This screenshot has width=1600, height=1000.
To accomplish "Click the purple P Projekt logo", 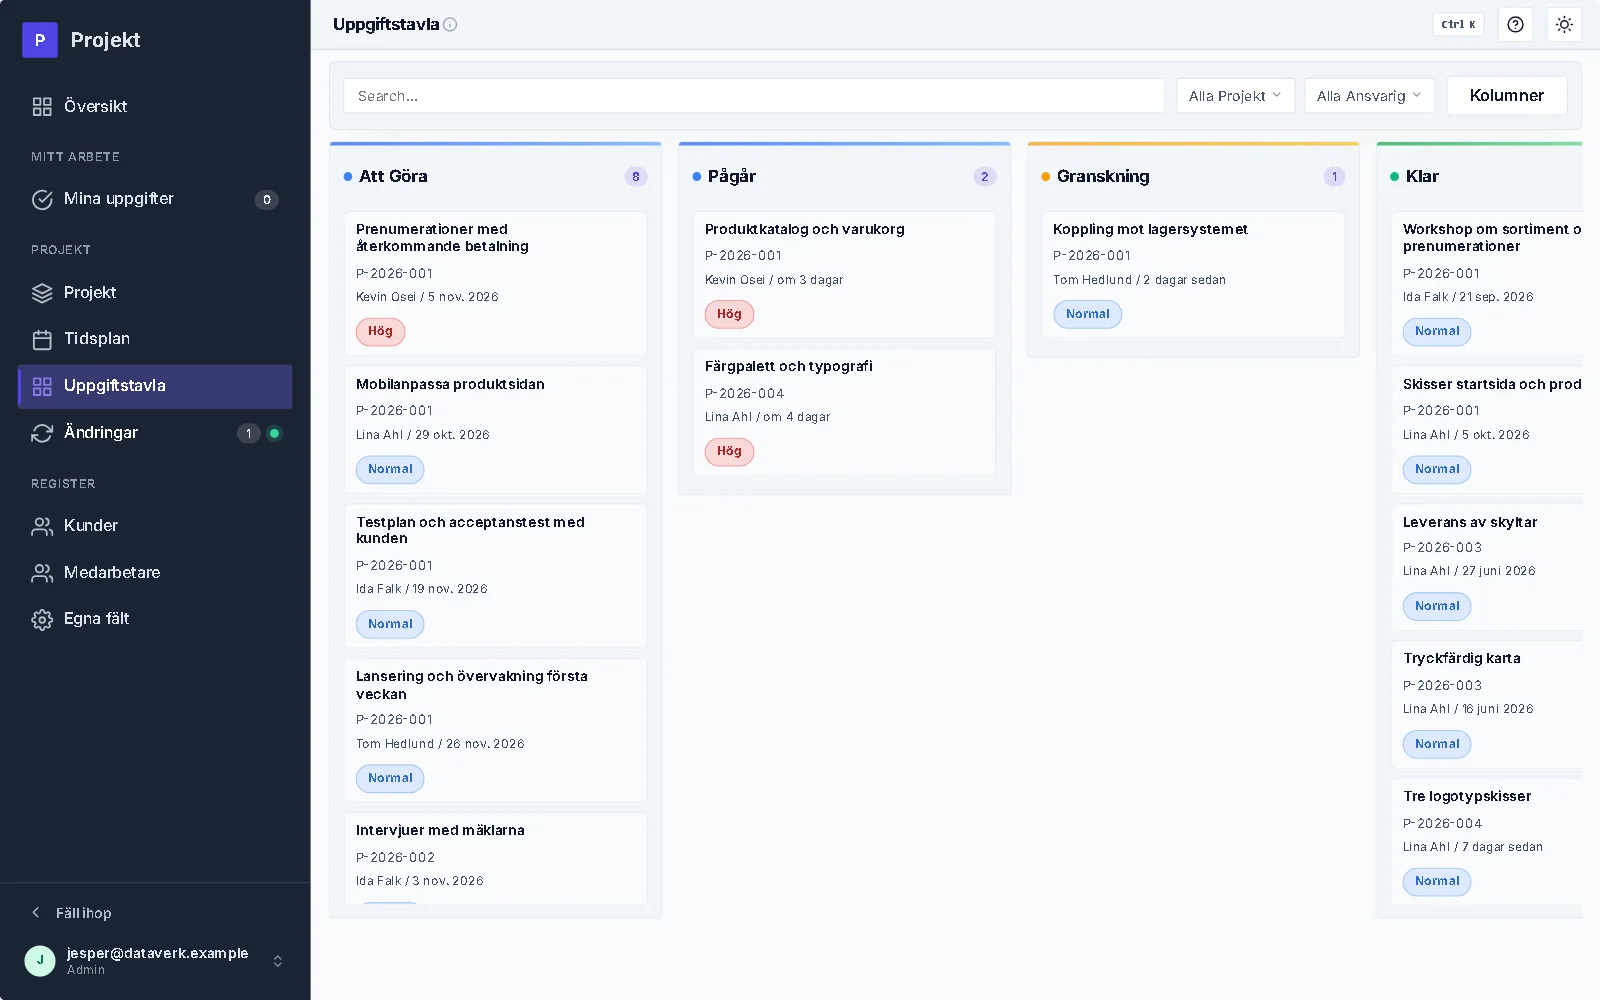I will click(x=40, y=40).
